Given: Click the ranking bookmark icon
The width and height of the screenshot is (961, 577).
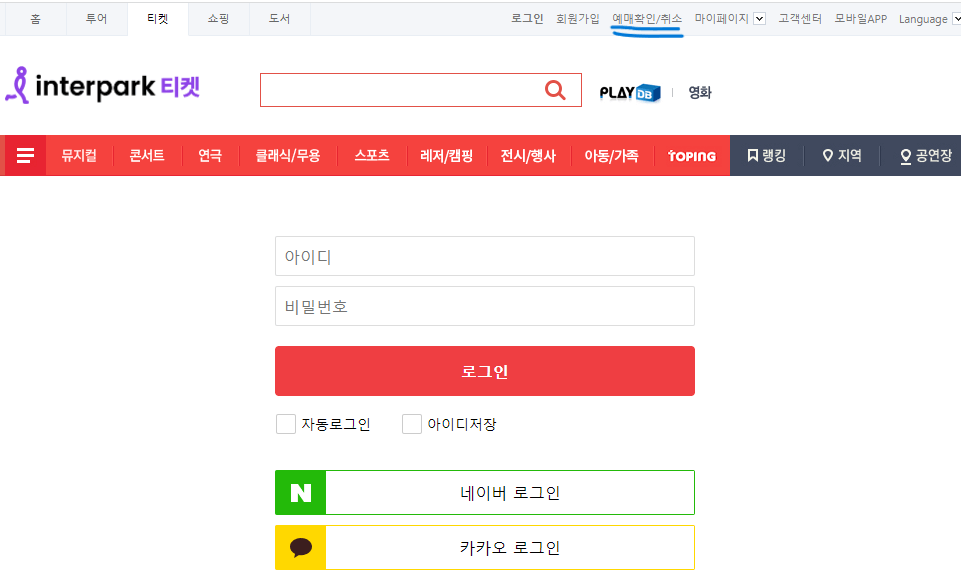Looking at the screenshot, I should [753, 156].
